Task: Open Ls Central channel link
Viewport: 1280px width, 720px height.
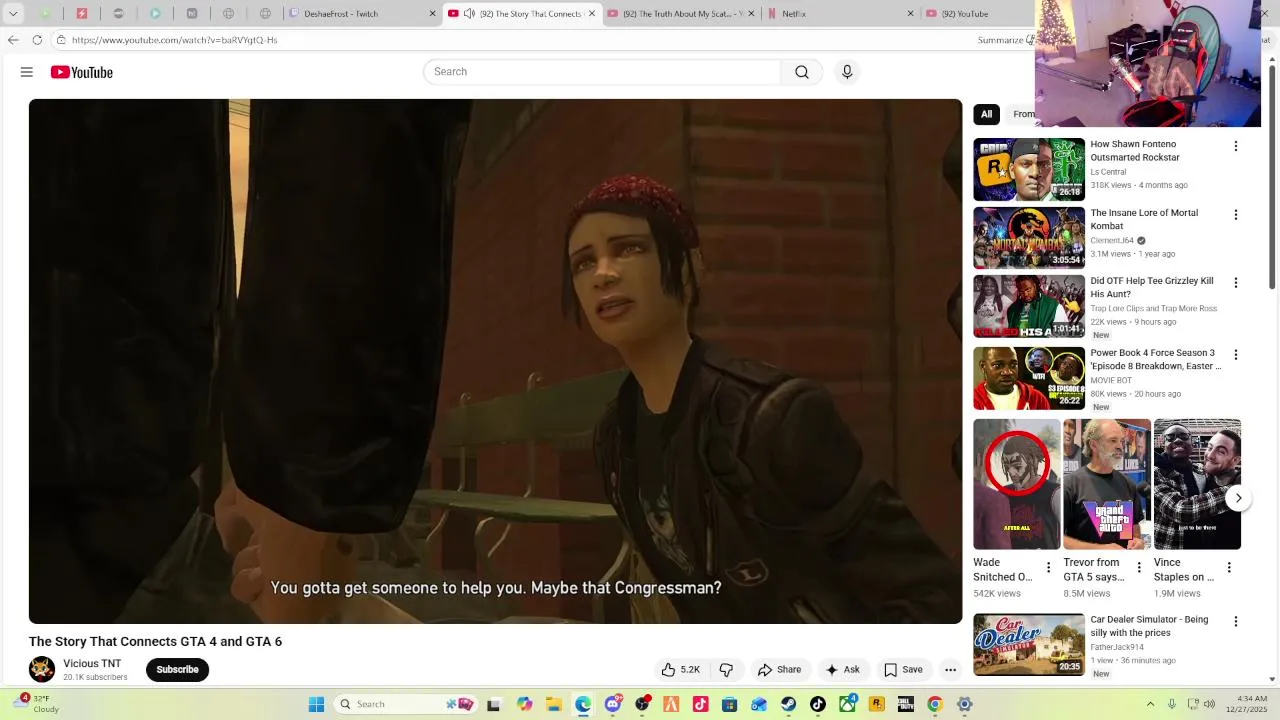Action: coord(1108,172)
